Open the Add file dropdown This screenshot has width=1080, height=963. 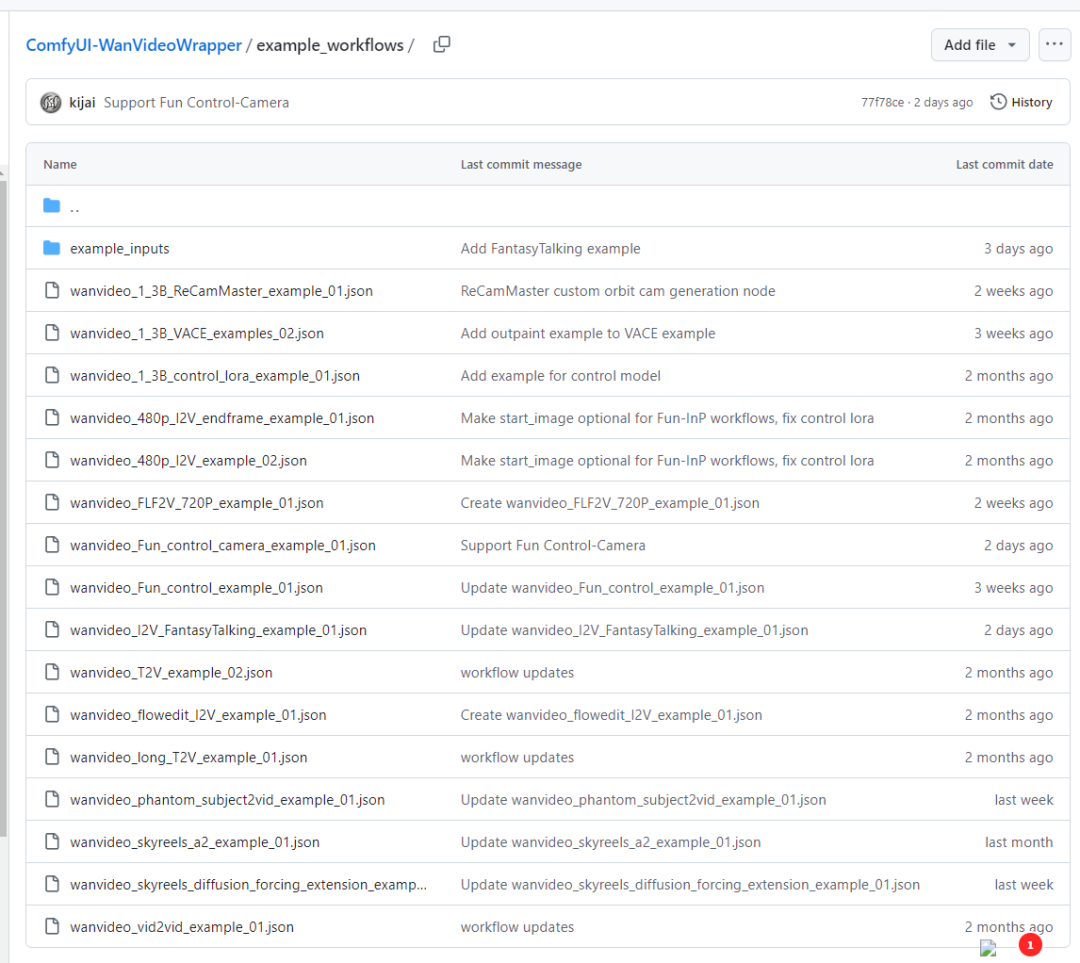[979, 45]
